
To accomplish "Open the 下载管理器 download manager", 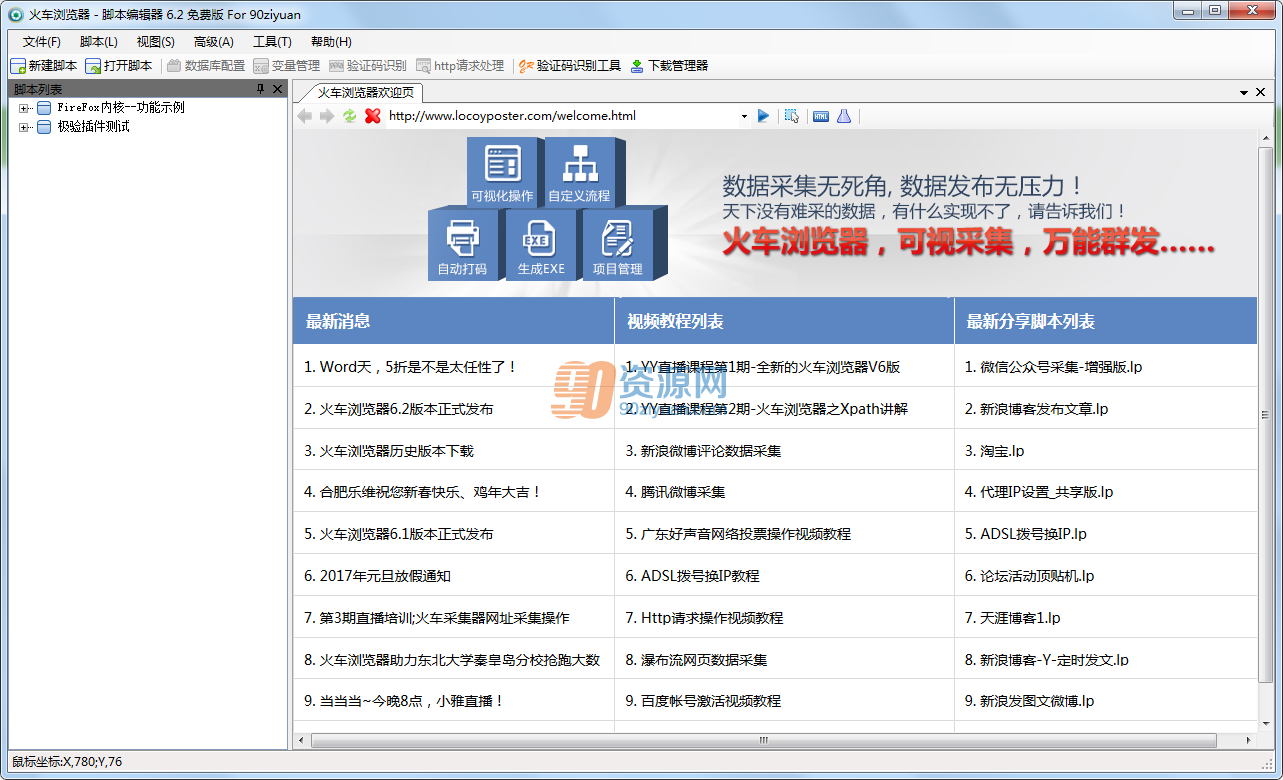I will coord(669,66).
